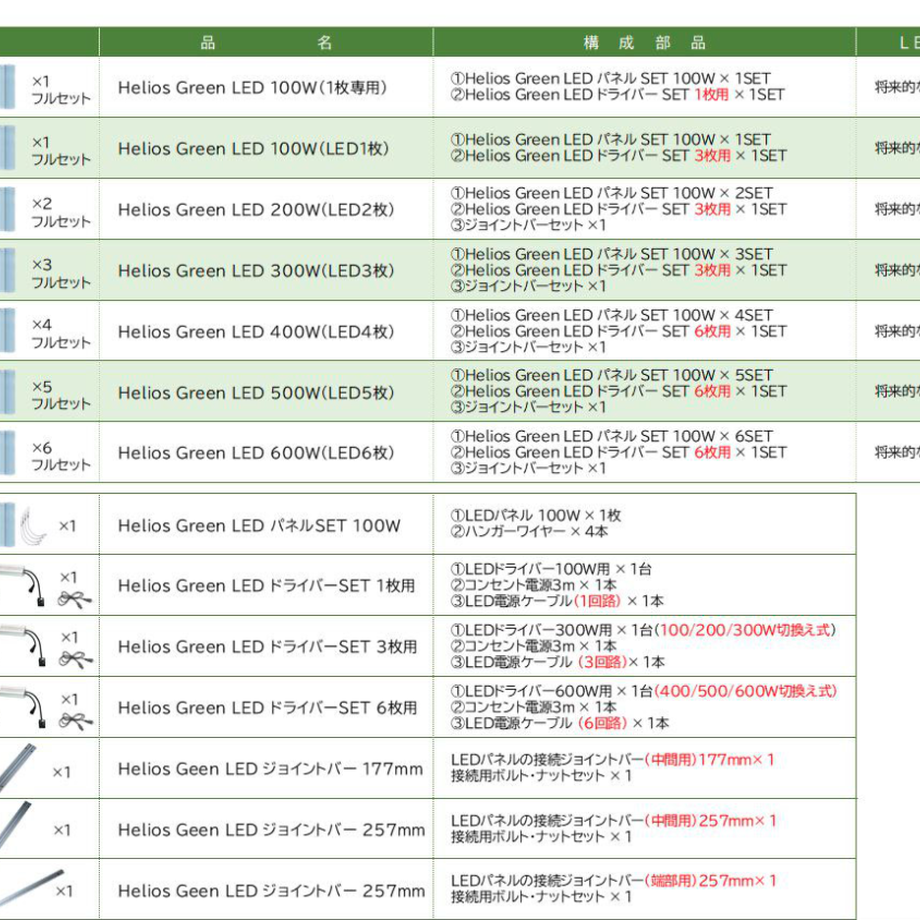Click the ×6 フルセット quantity label

pos(61,456)
